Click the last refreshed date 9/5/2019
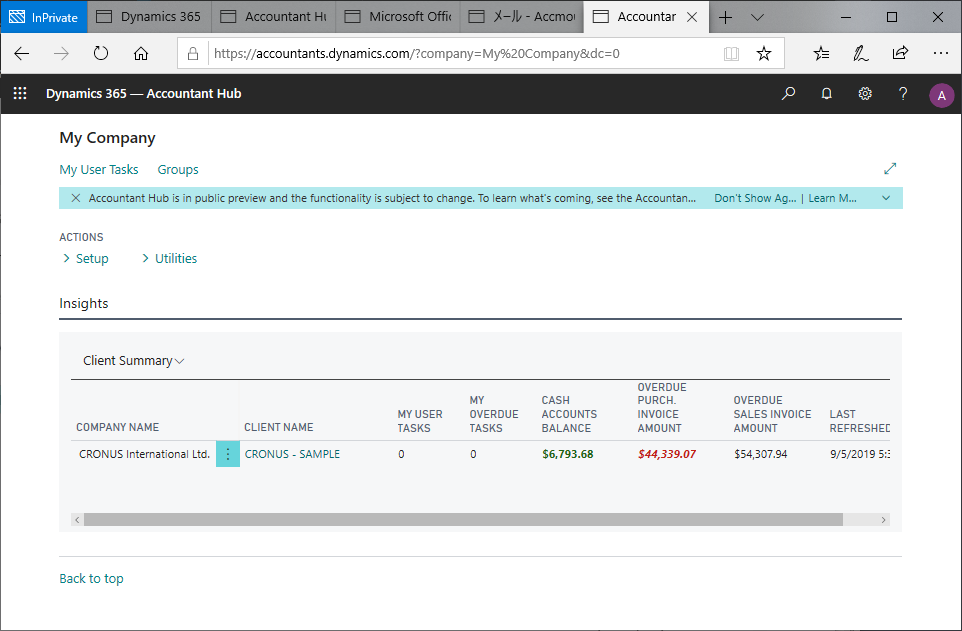The width and height of the screenshot is (962, 631). 860,454
